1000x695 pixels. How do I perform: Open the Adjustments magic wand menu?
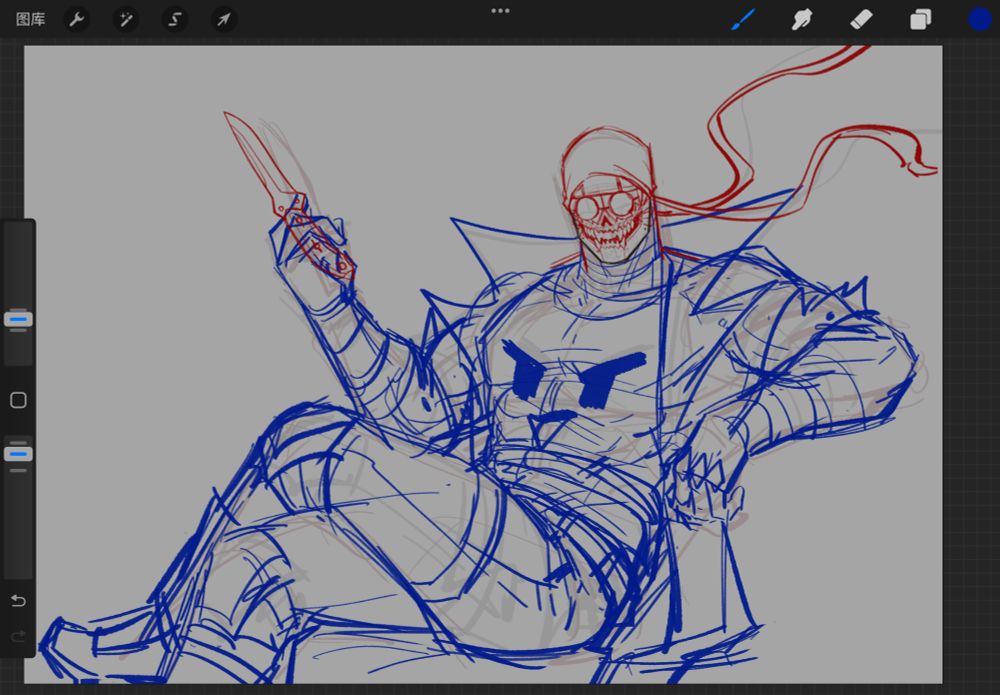(x=126, y=19)
